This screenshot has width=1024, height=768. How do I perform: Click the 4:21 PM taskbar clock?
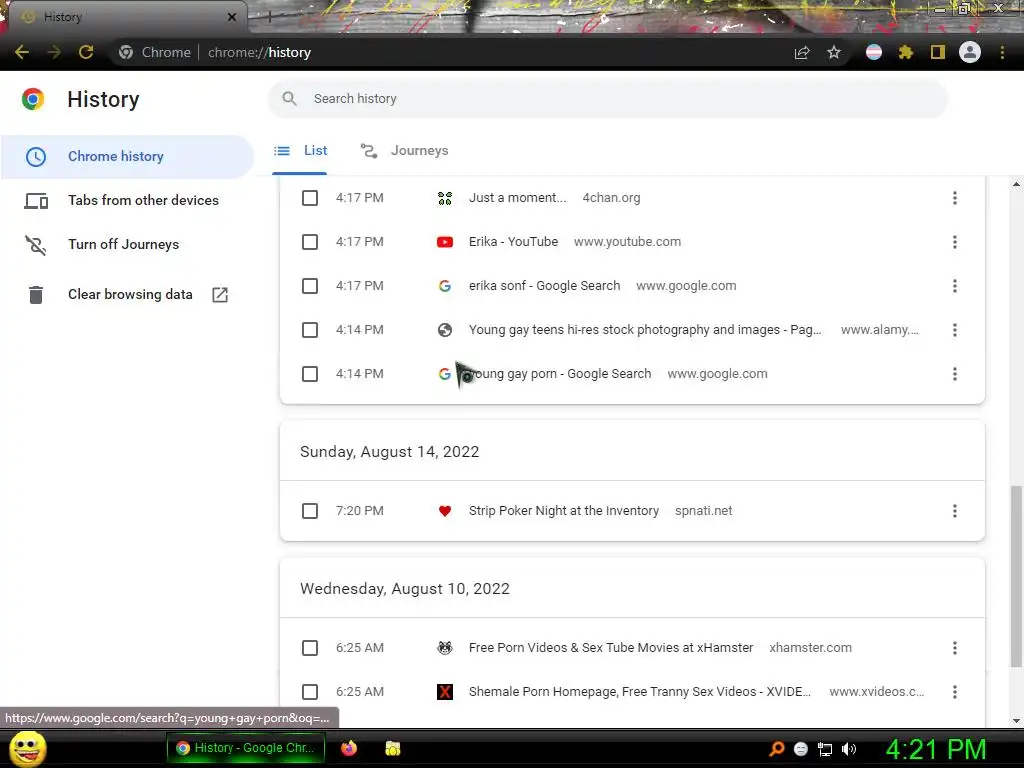pos(936,749)
